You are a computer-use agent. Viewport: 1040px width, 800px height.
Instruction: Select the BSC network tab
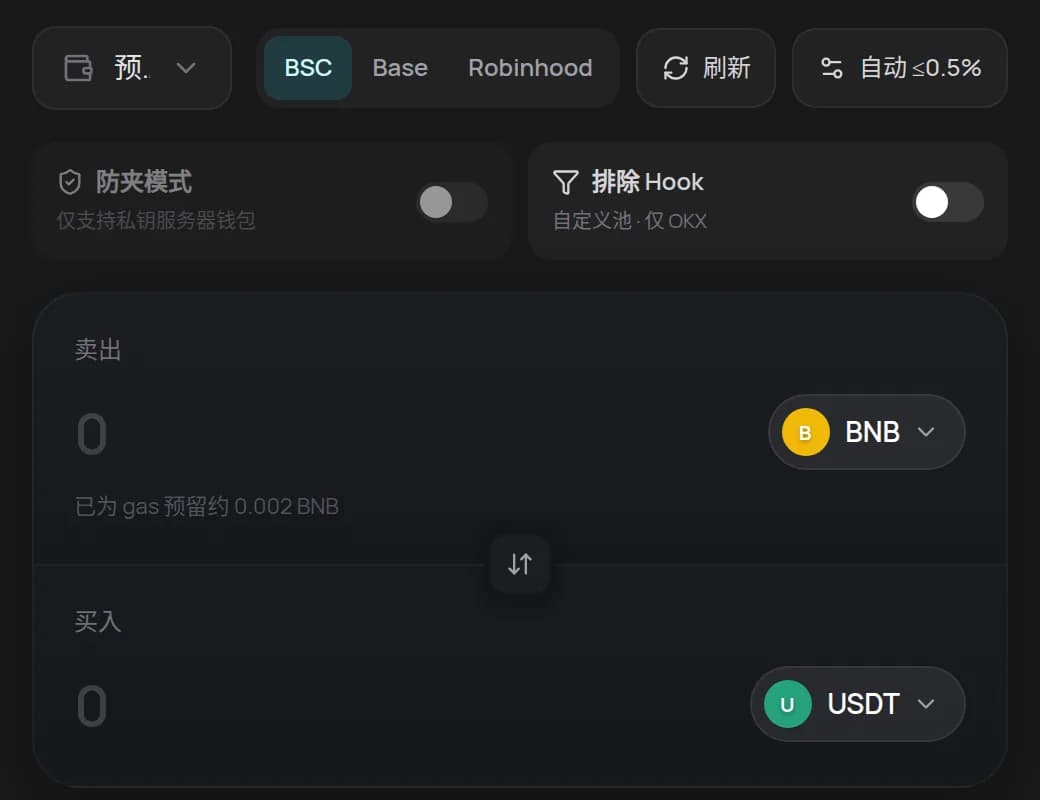308,68
